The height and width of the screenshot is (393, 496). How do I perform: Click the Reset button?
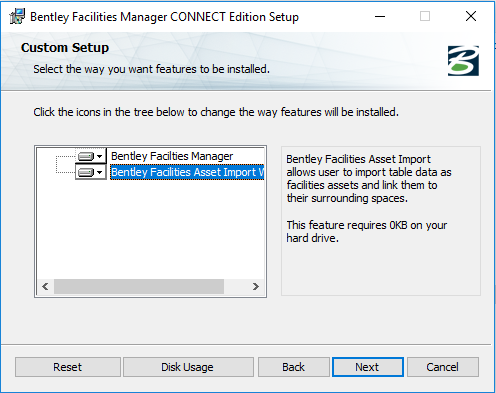click(68, 367)
